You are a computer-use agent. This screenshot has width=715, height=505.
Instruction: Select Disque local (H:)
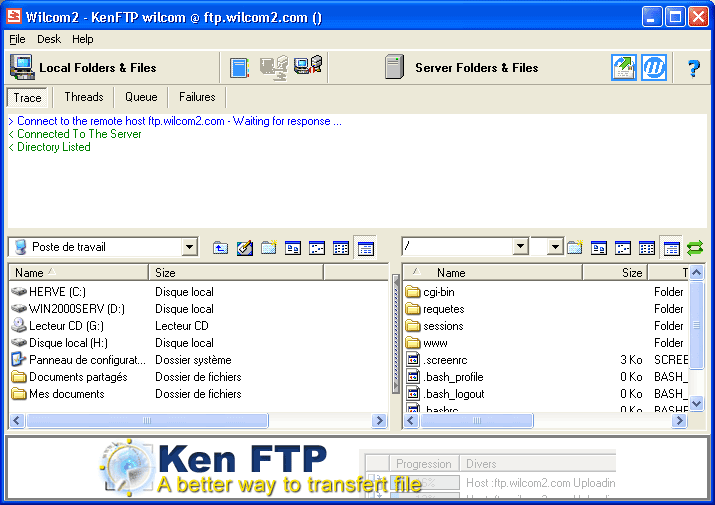click(x=59, y=343)
